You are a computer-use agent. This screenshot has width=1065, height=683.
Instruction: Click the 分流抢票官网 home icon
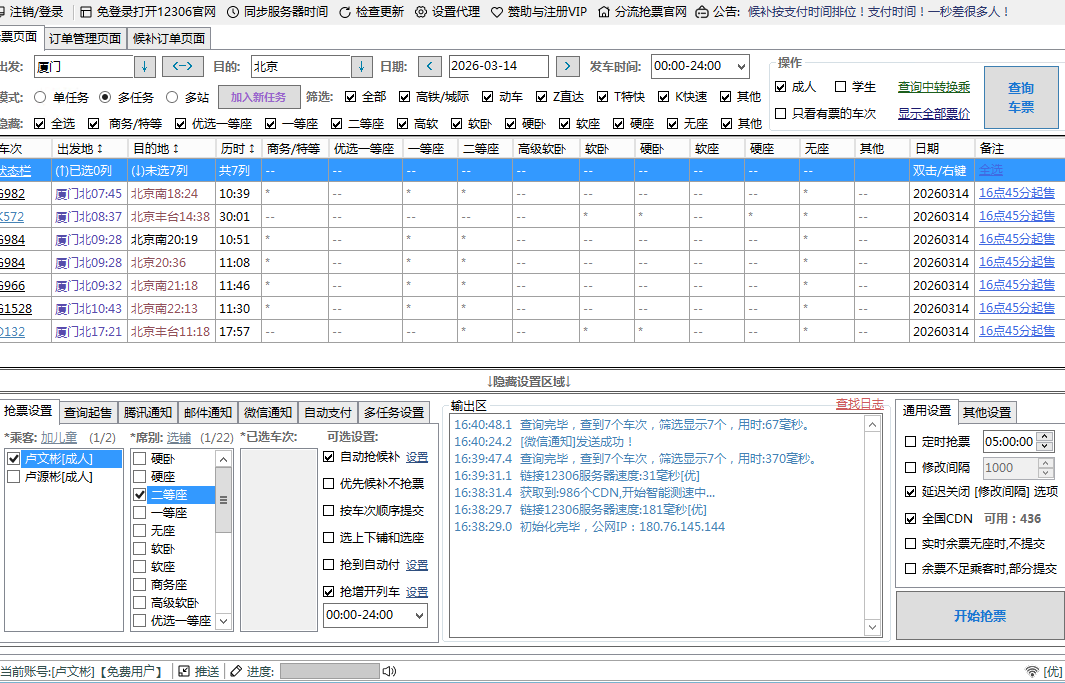point(604,11)
